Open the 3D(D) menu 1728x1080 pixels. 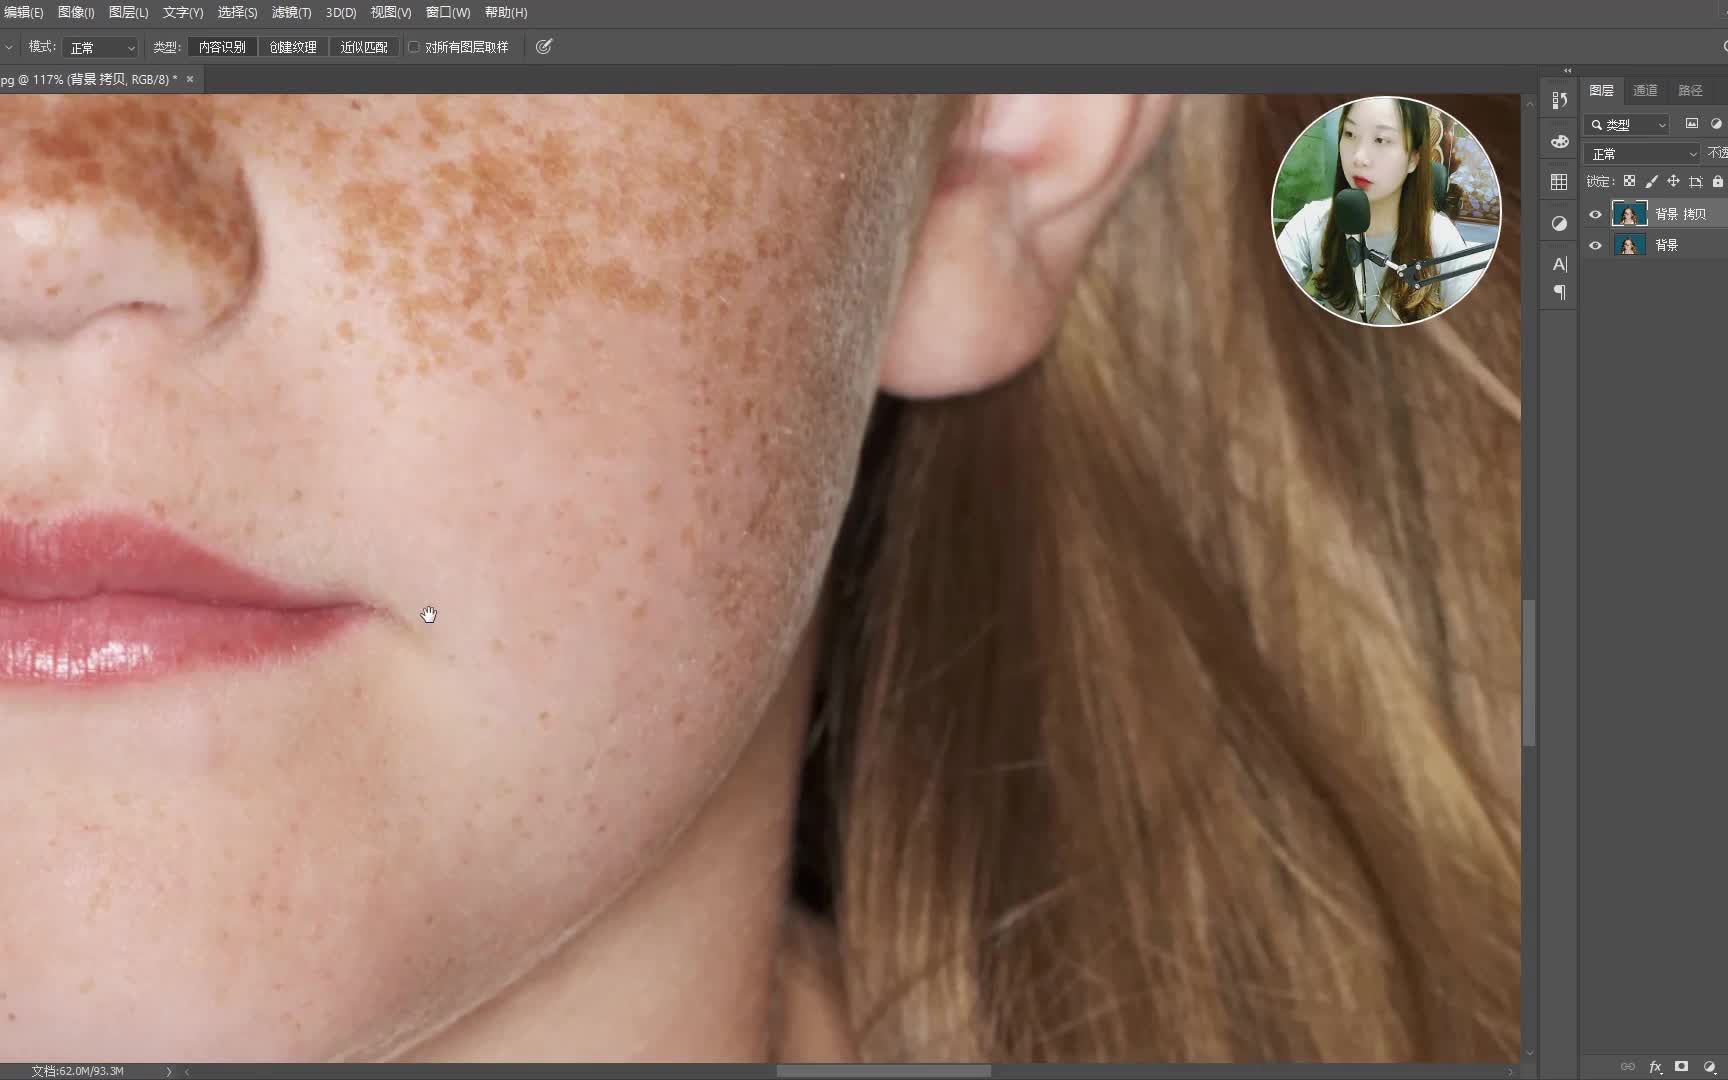pos(341,12)
